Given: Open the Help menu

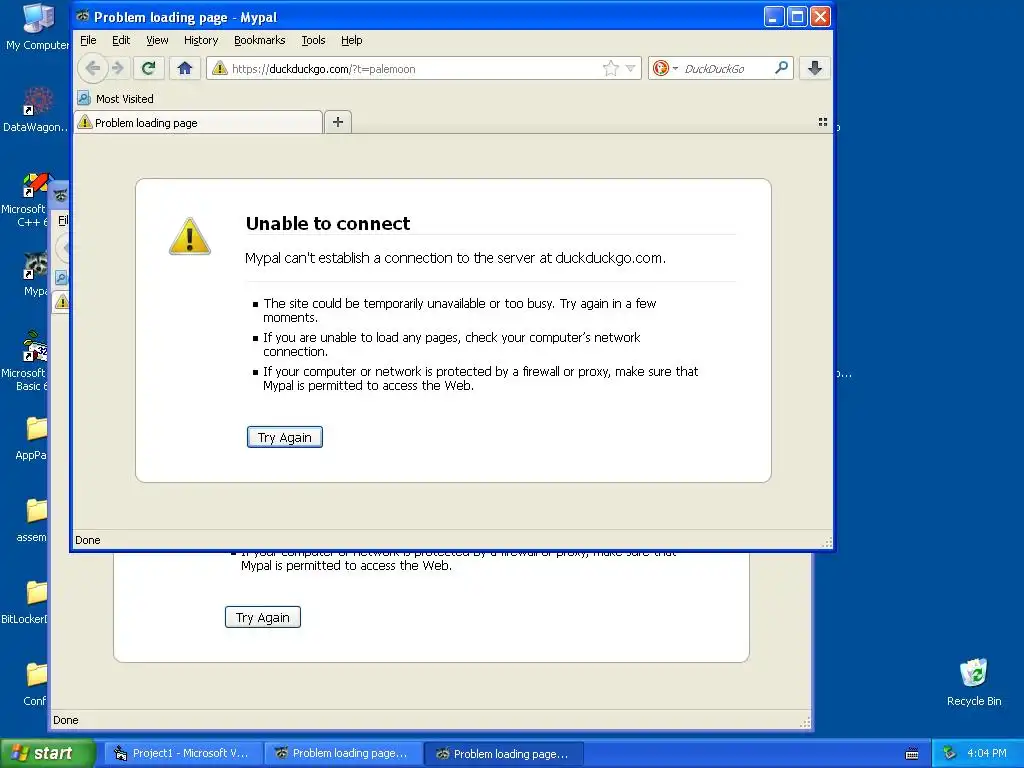Looking at the screenshot, I should pos(351,40).
